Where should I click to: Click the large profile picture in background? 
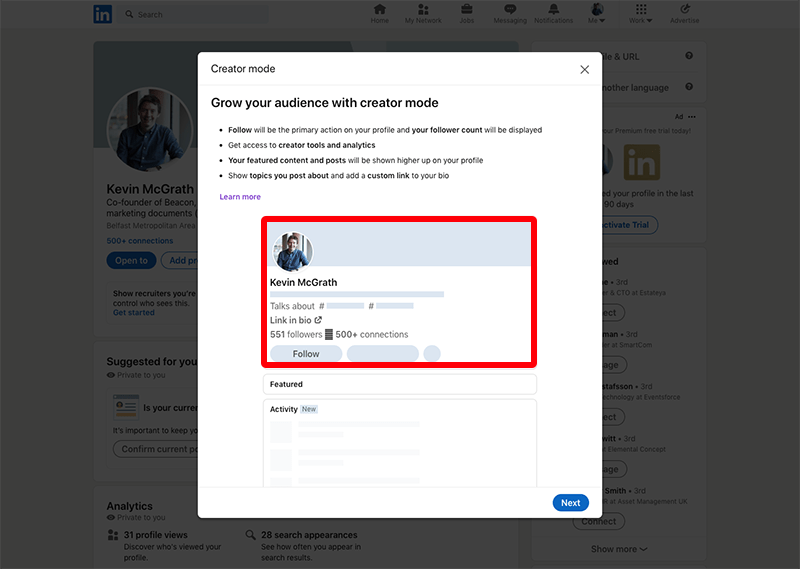(149, 129)
